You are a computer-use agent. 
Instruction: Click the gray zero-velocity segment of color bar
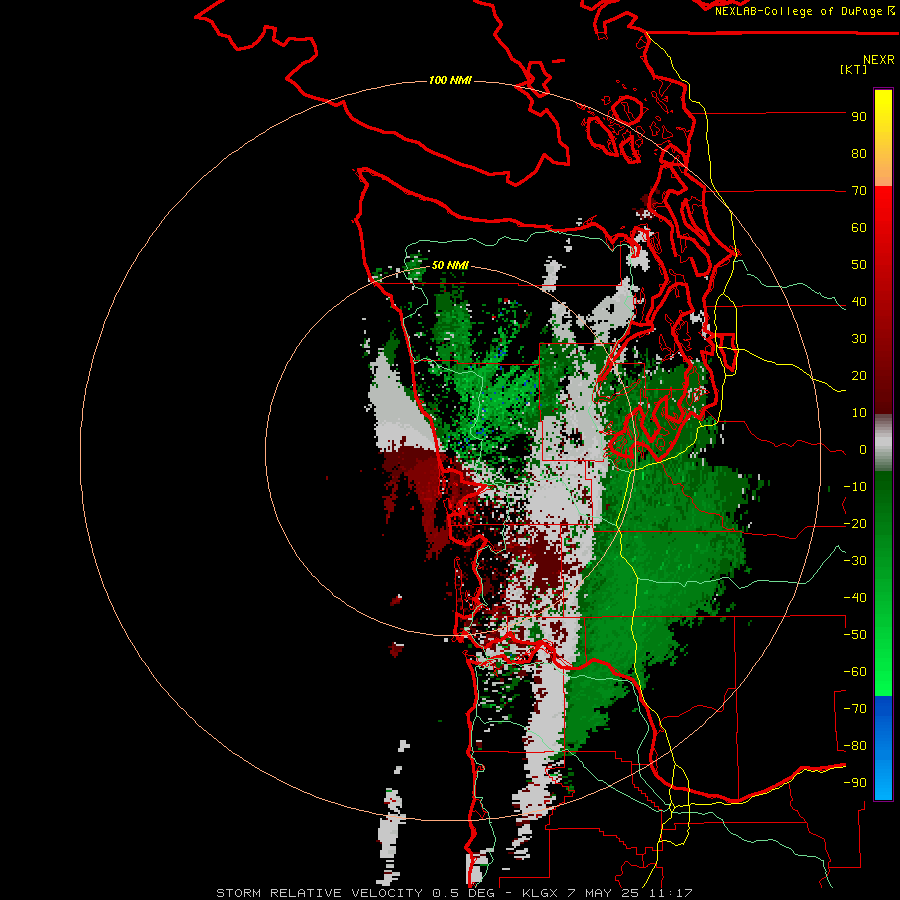tap(883, 443)
